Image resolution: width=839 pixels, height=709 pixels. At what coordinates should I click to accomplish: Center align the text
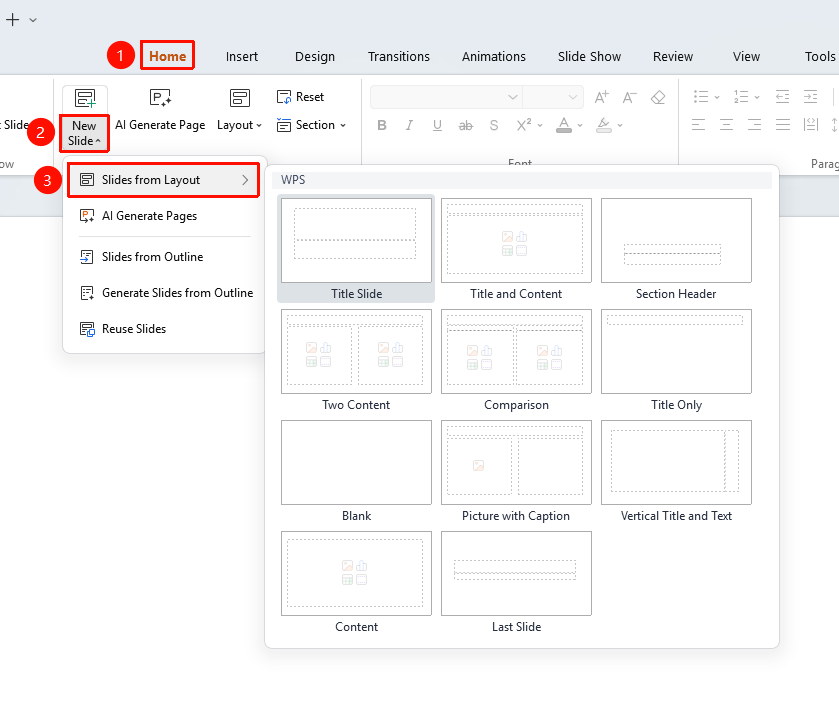tap(726, 125)
